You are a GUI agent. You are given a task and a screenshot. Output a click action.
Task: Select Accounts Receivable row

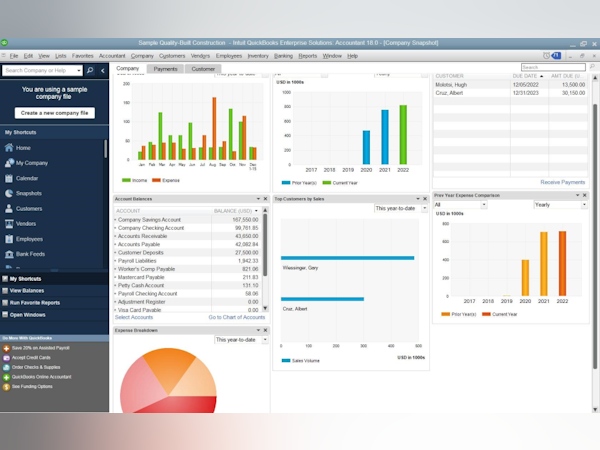[188, 236]
